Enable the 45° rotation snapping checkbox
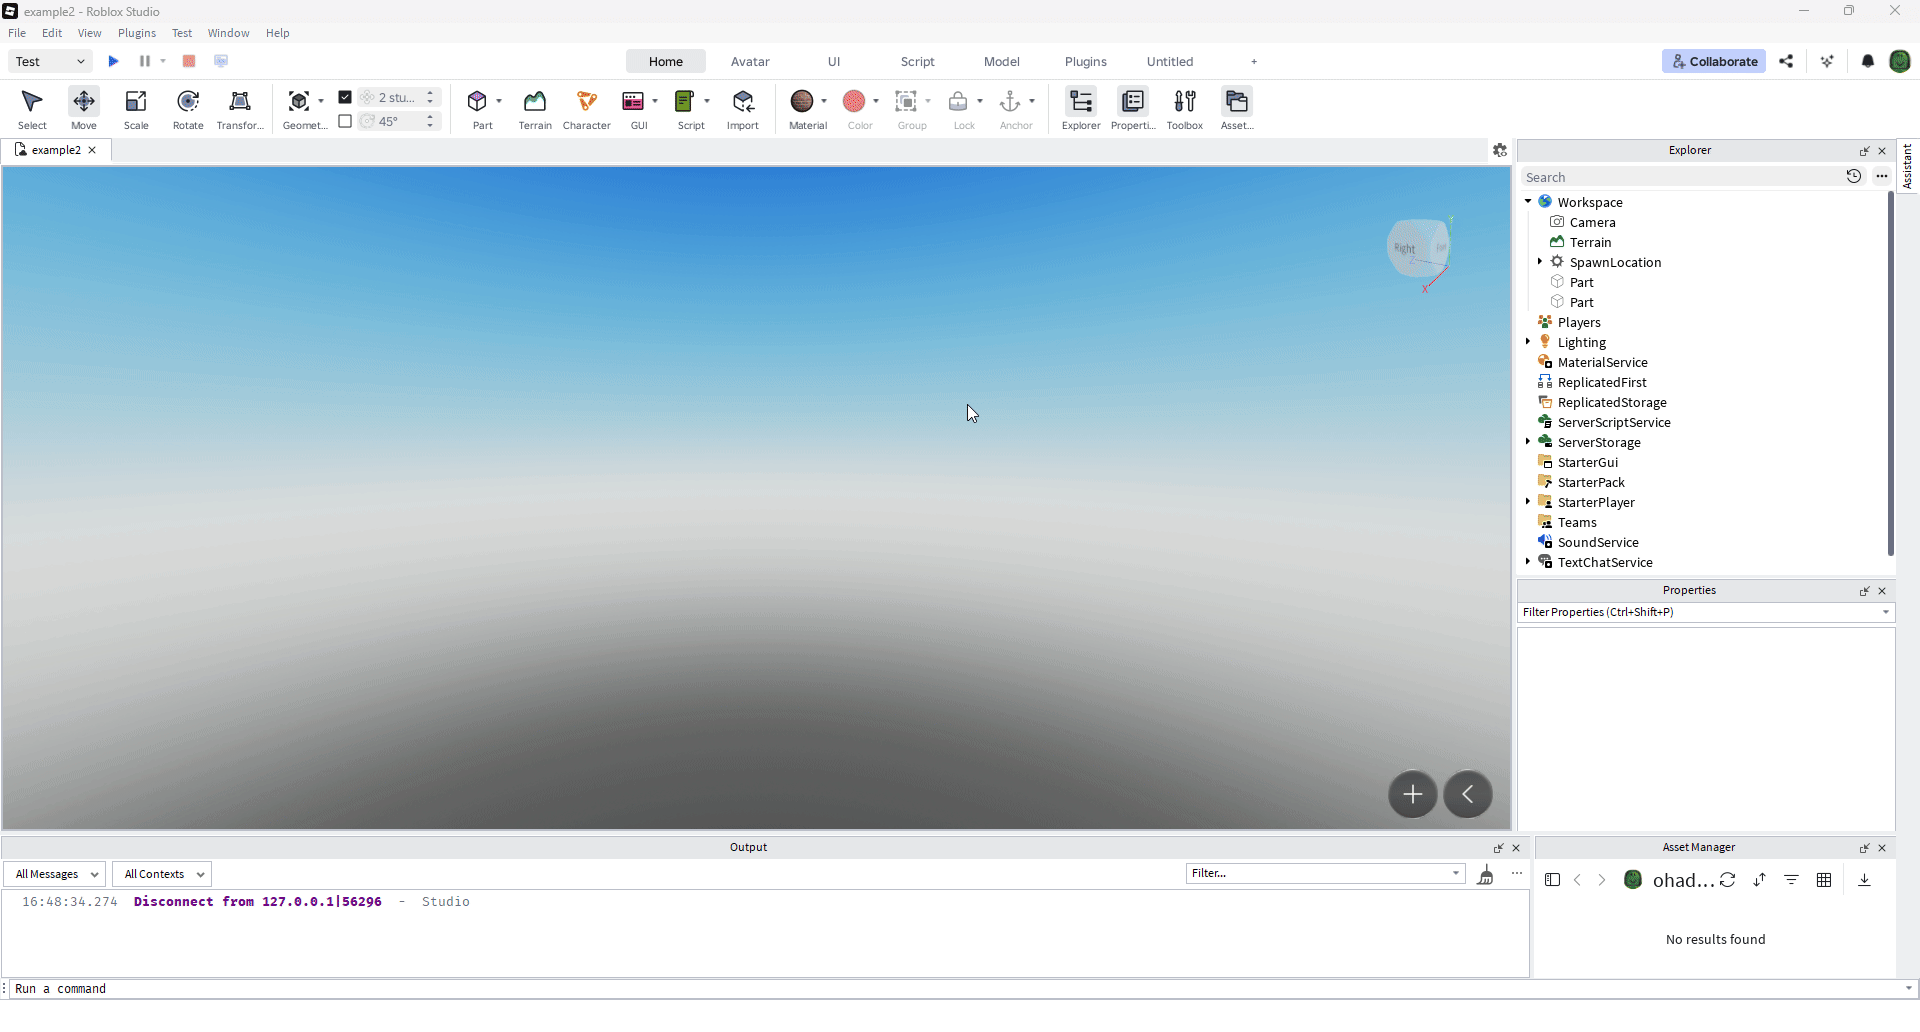 (x=345, y=121)
